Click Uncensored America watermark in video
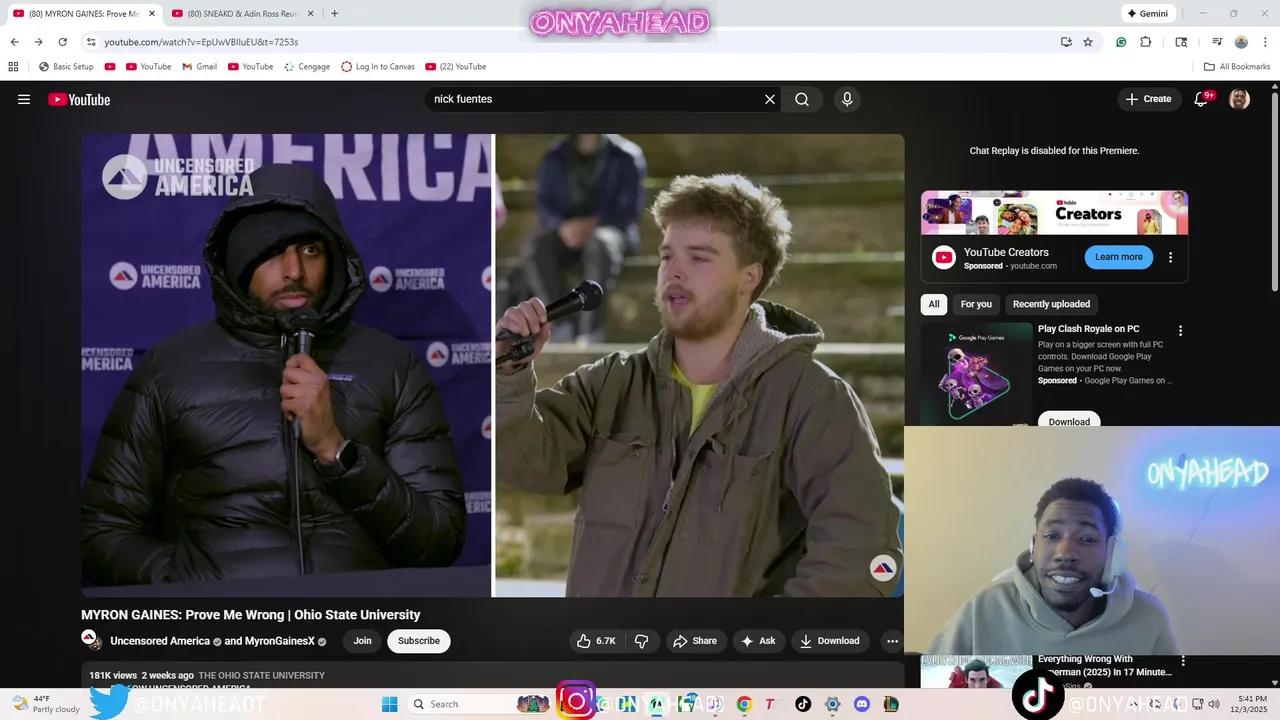The width and height of the screenshot is (1280, 720). pyautogui.click(x=883, y=568)
